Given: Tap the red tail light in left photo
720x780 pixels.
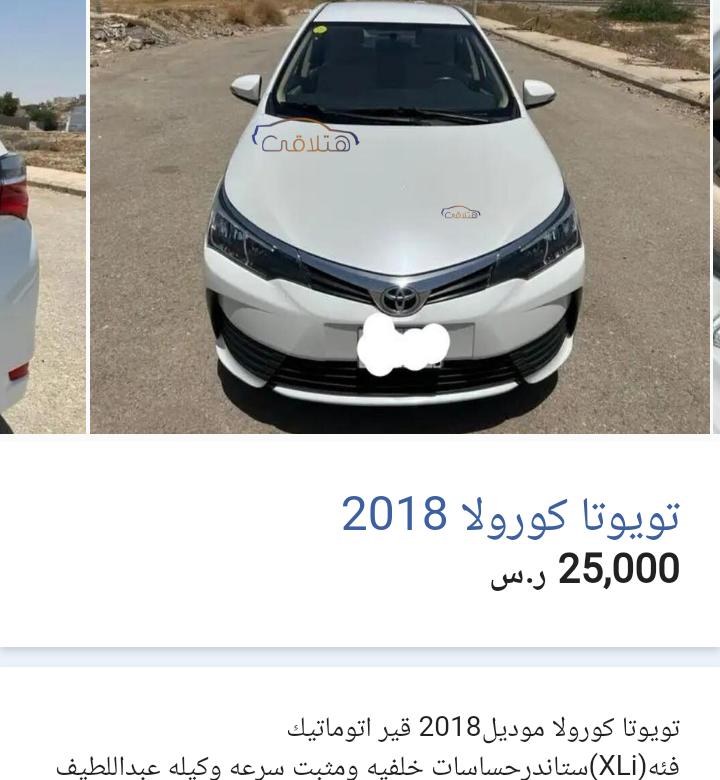Looking at the screenshot, I should point(12,186).
